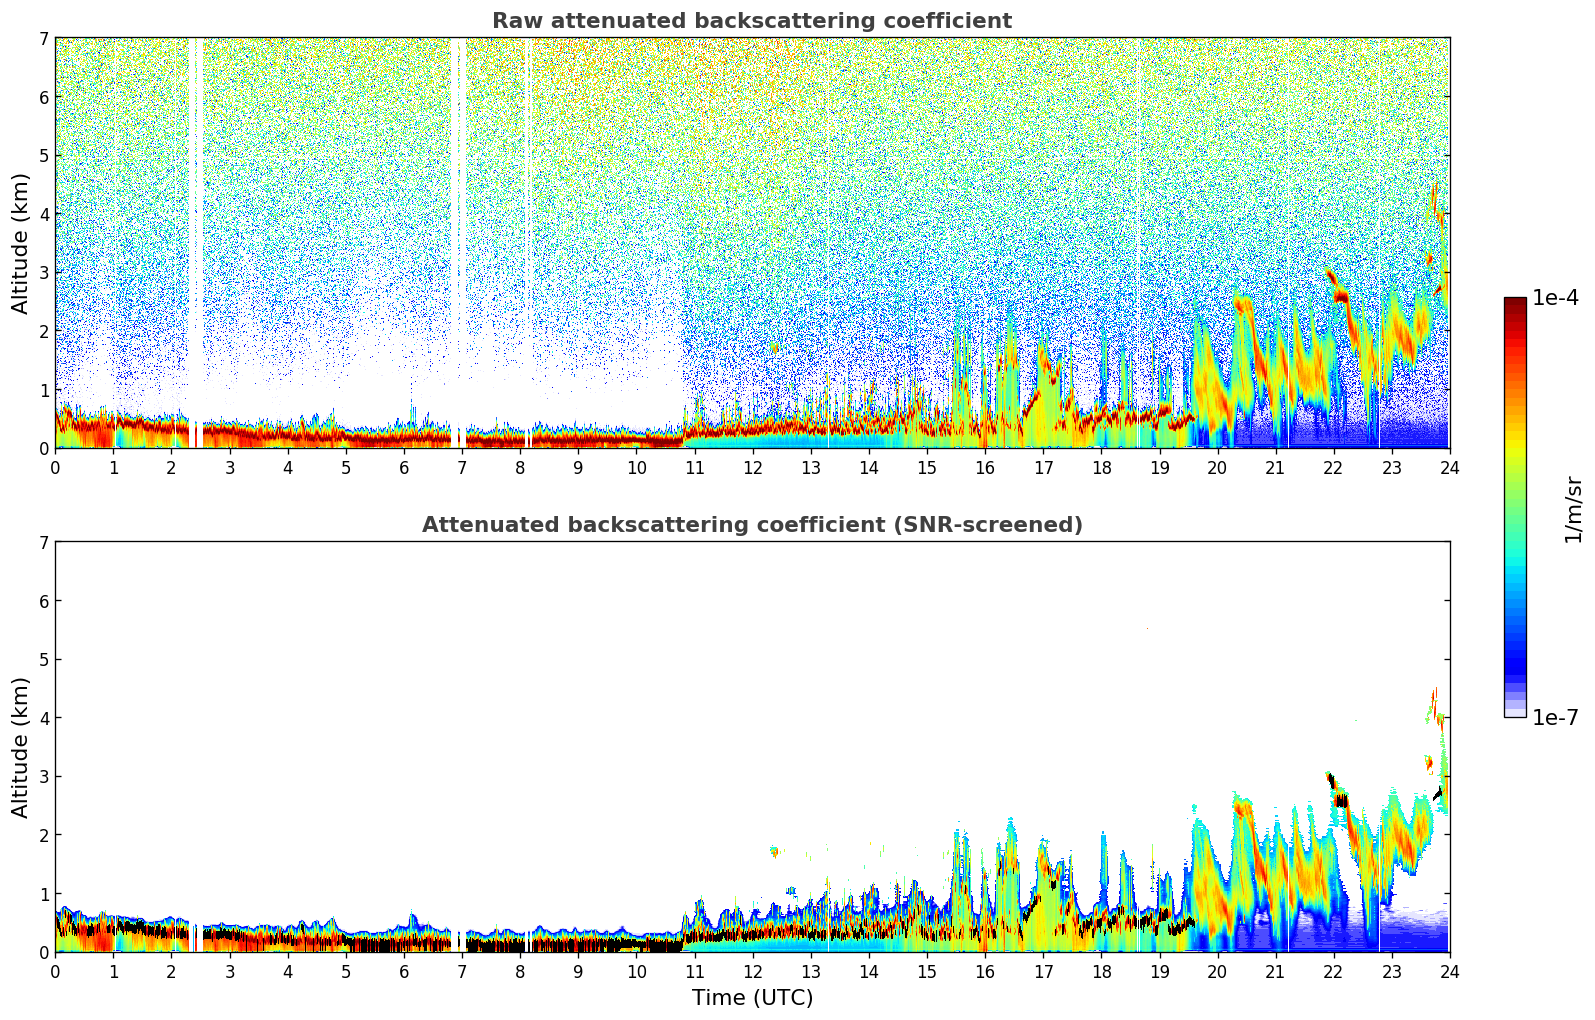Click hour 24 tick label on lower plot
1595x1020 pixels.
tap(1449, 972)
